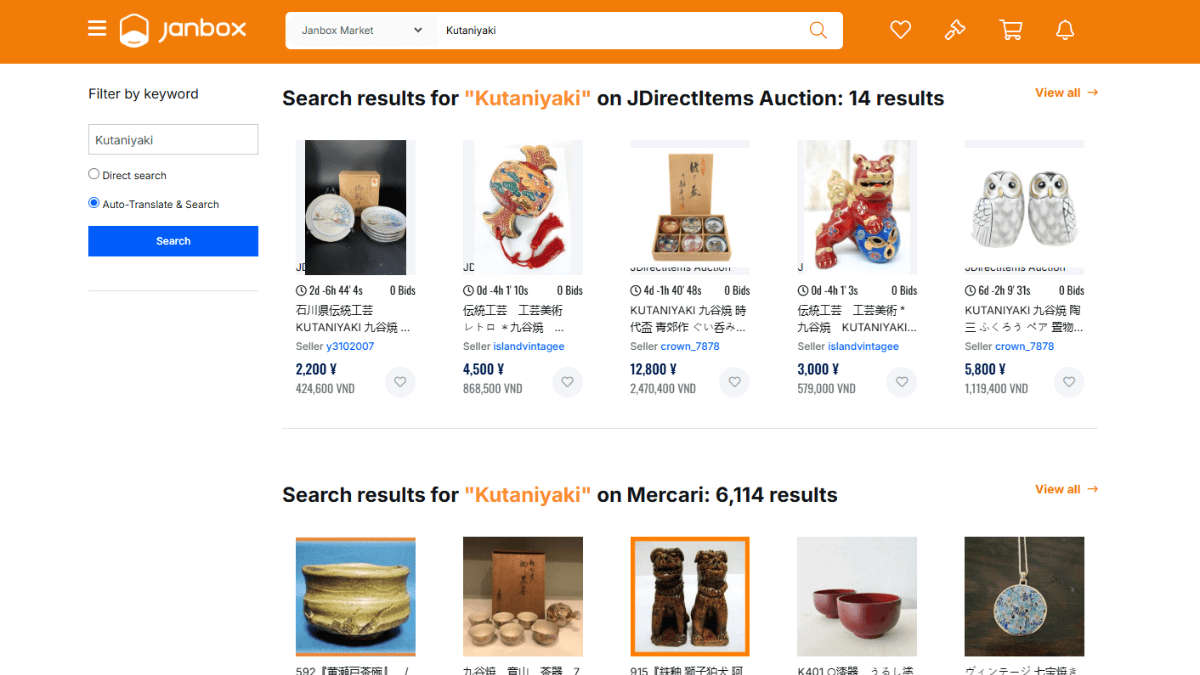Open the auction gavel icon
This screenshot has width=1200, height=675.
coord(955,30)
